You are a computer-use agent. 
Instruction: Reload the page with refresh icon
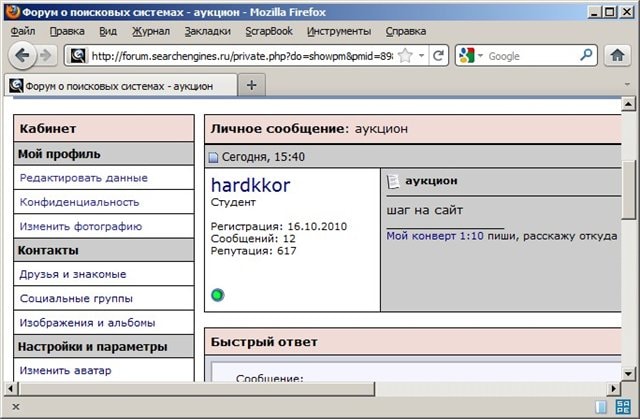click(438, 55)
